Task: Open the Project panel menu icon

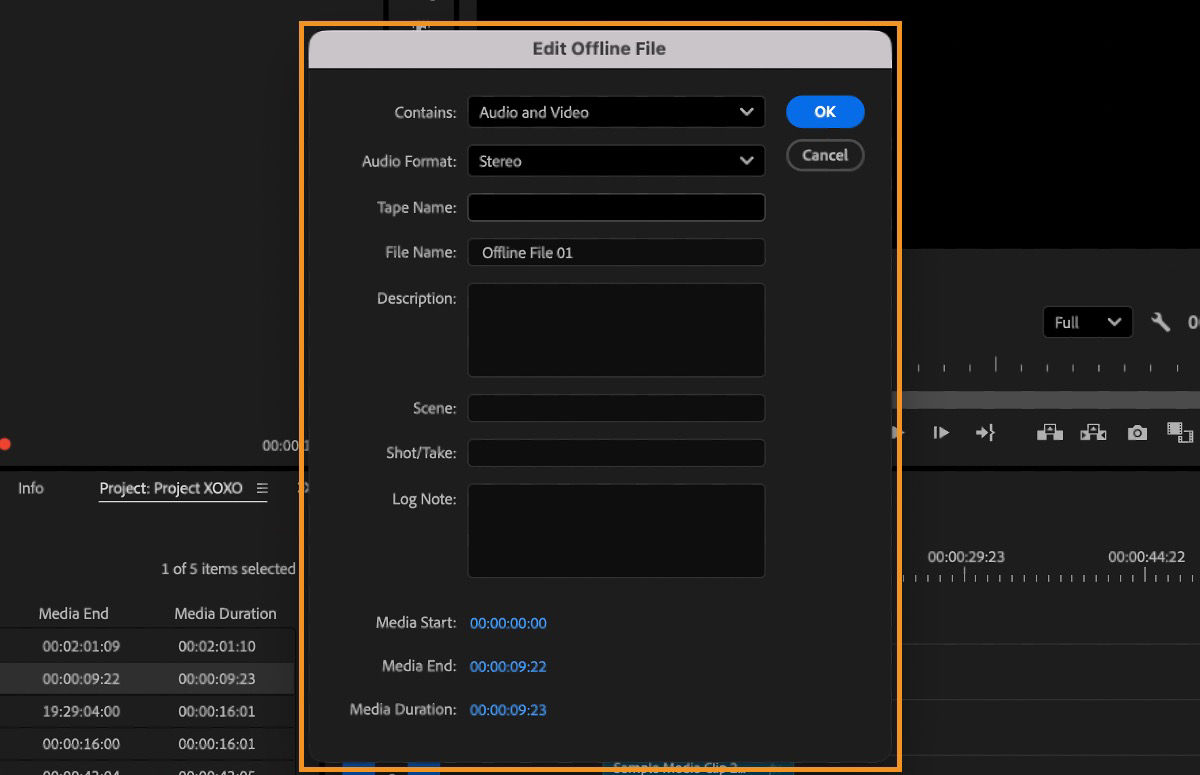Action: 262,488
